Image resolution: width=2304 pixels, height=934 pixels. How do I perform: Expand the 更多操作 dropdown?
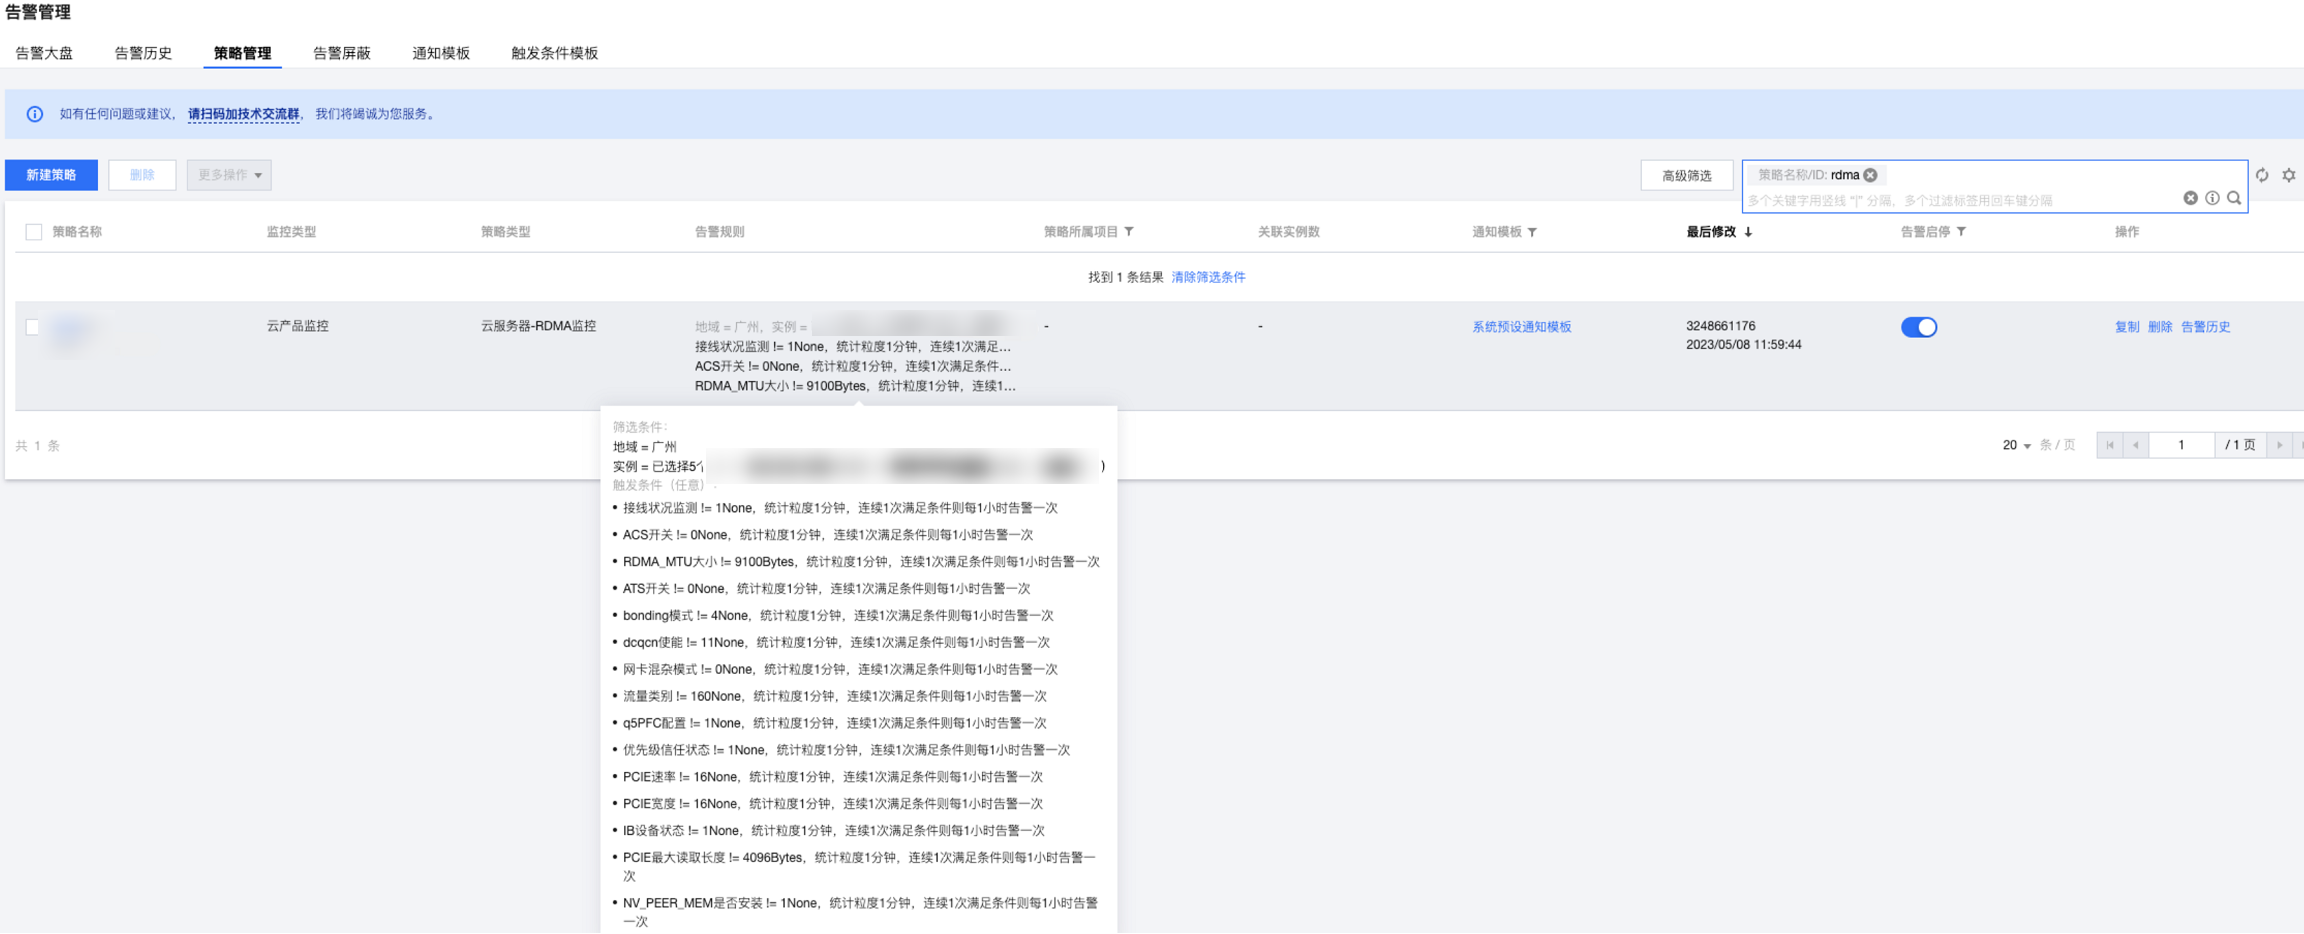point(229,175)
